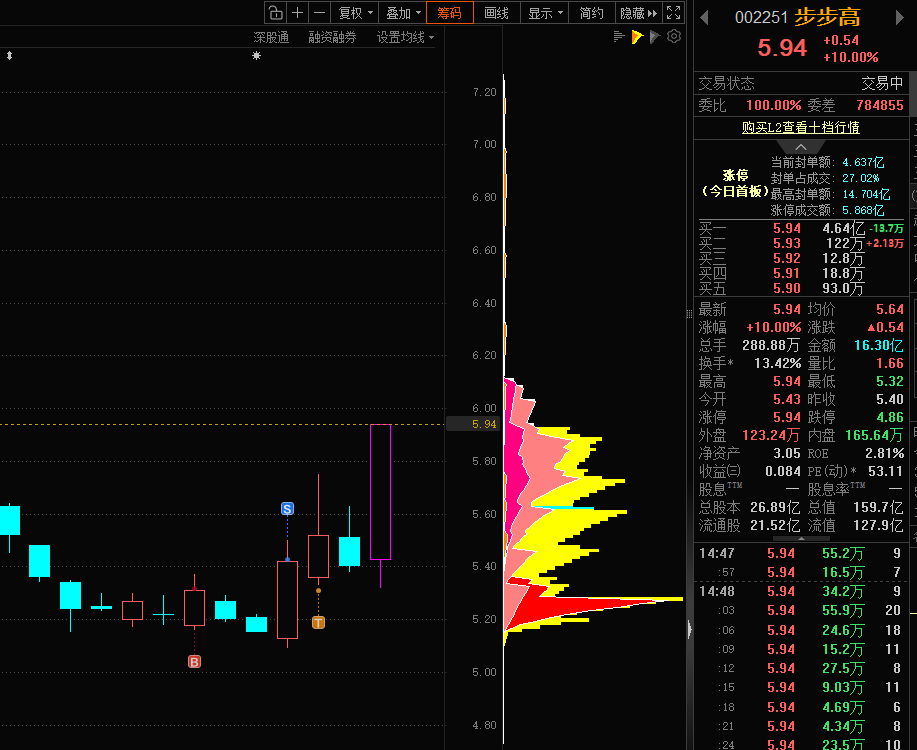The height and width of the screenshot is (750, 917).
Task: Select the 画线 drawing tool
Action: pos(497,12)
